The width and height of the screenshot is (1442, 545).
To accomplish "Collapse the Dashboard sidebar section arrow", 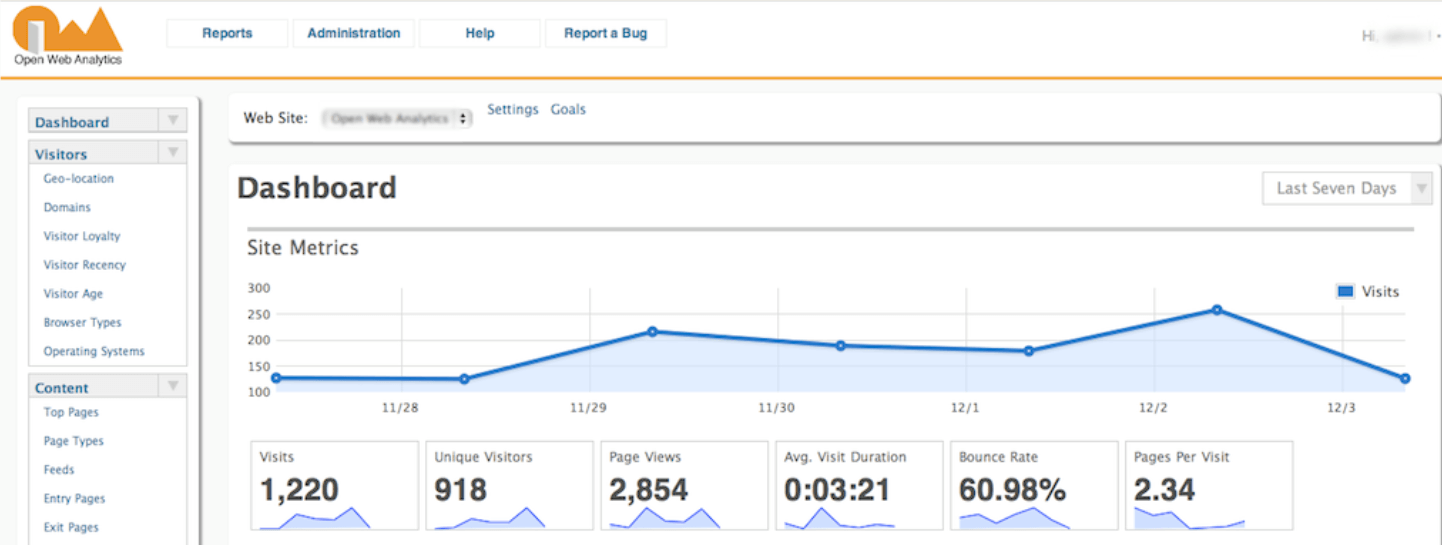I will pos(173,121).
